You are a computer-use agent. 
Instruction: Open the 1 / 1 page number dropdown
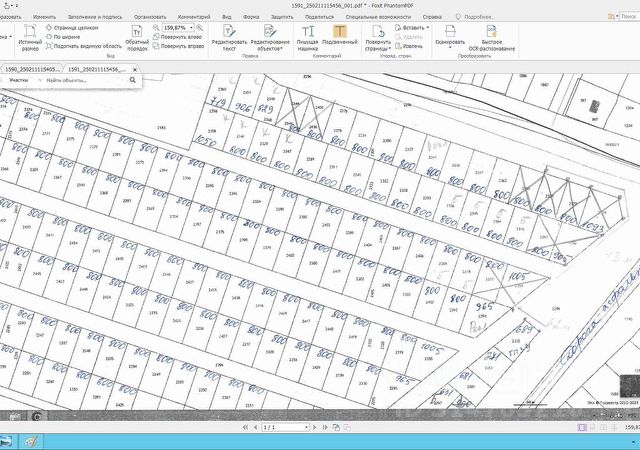306,427
